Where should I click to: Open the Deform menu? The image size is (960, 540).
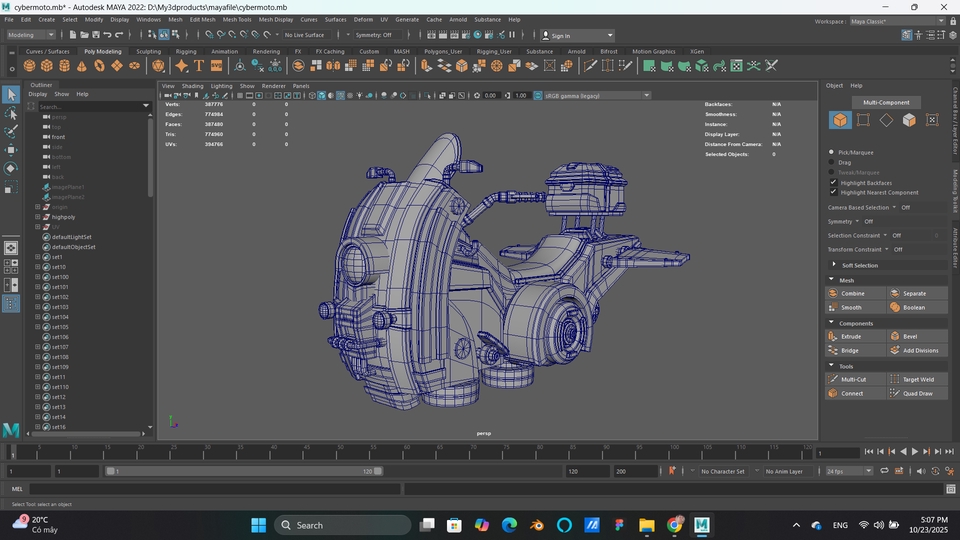click(363, 20)
